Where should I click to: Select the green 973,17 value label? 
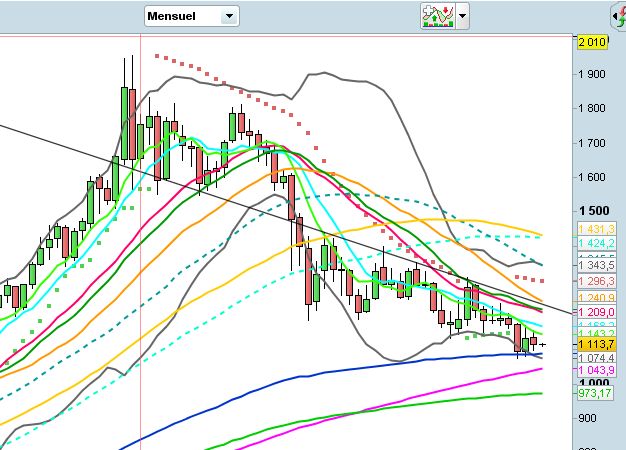(x=595, y=393)
